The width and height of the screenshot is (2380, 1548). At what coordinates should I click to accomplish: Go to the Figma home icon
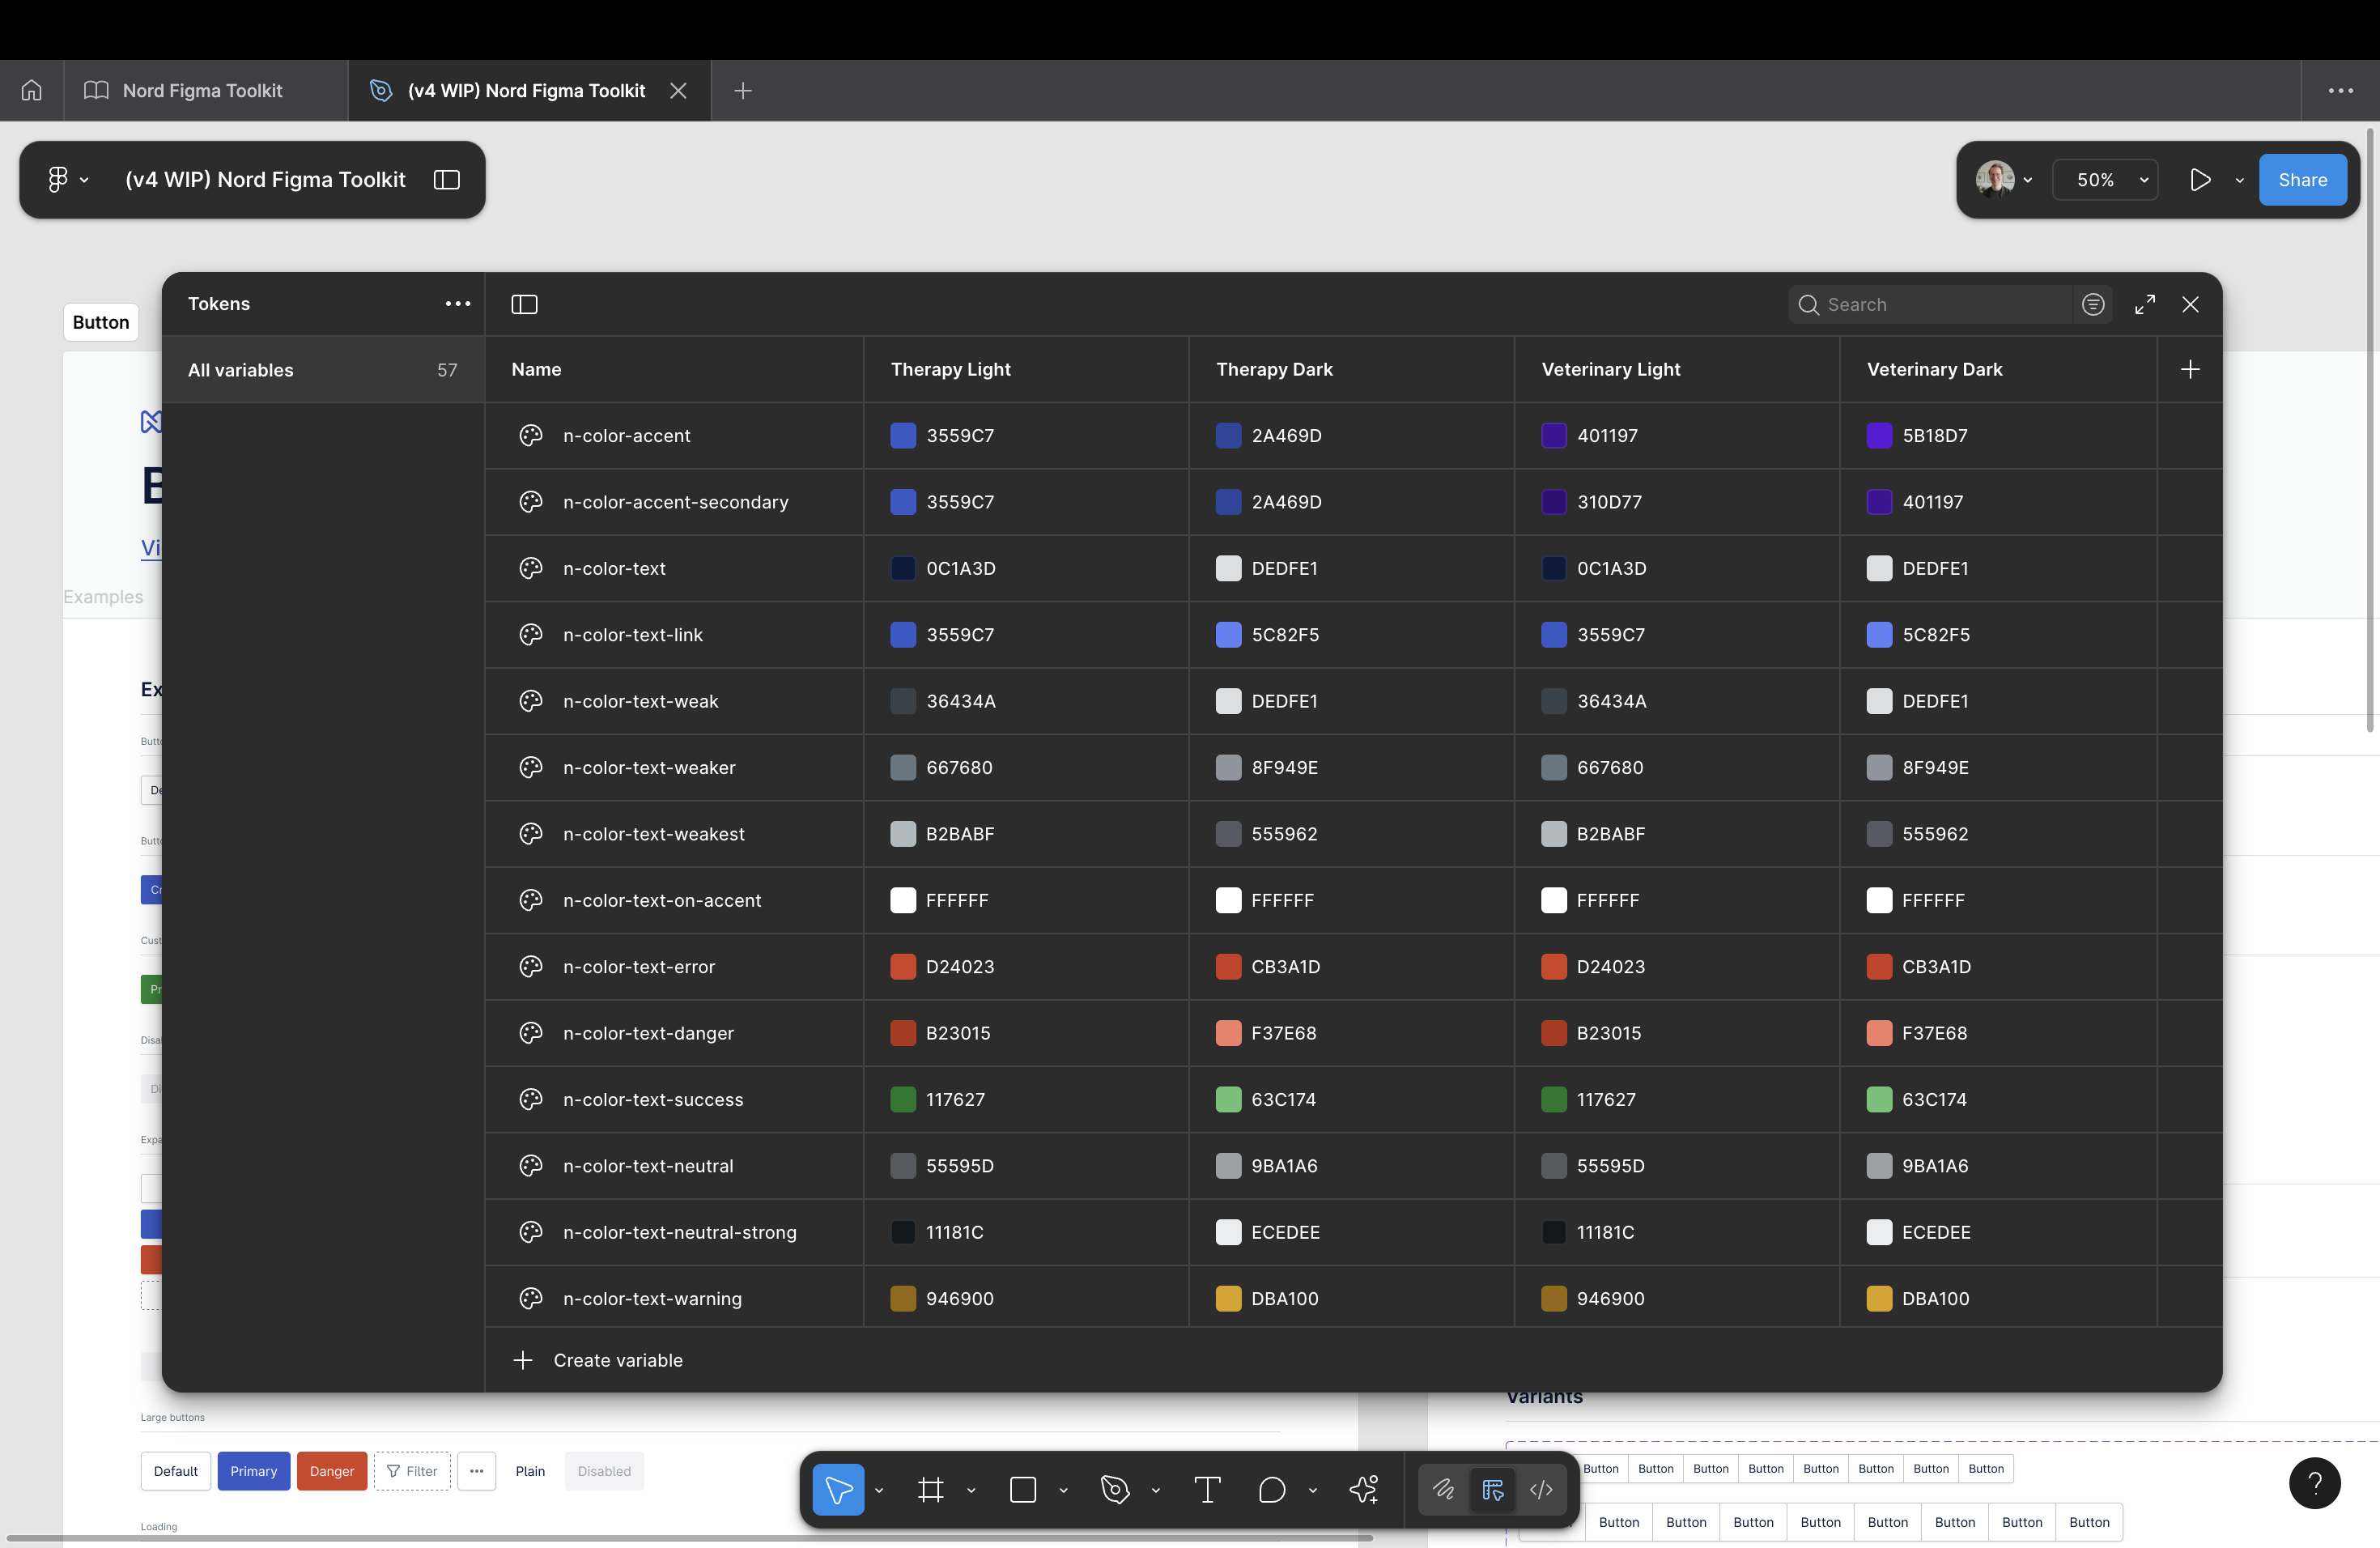[32, 90]
